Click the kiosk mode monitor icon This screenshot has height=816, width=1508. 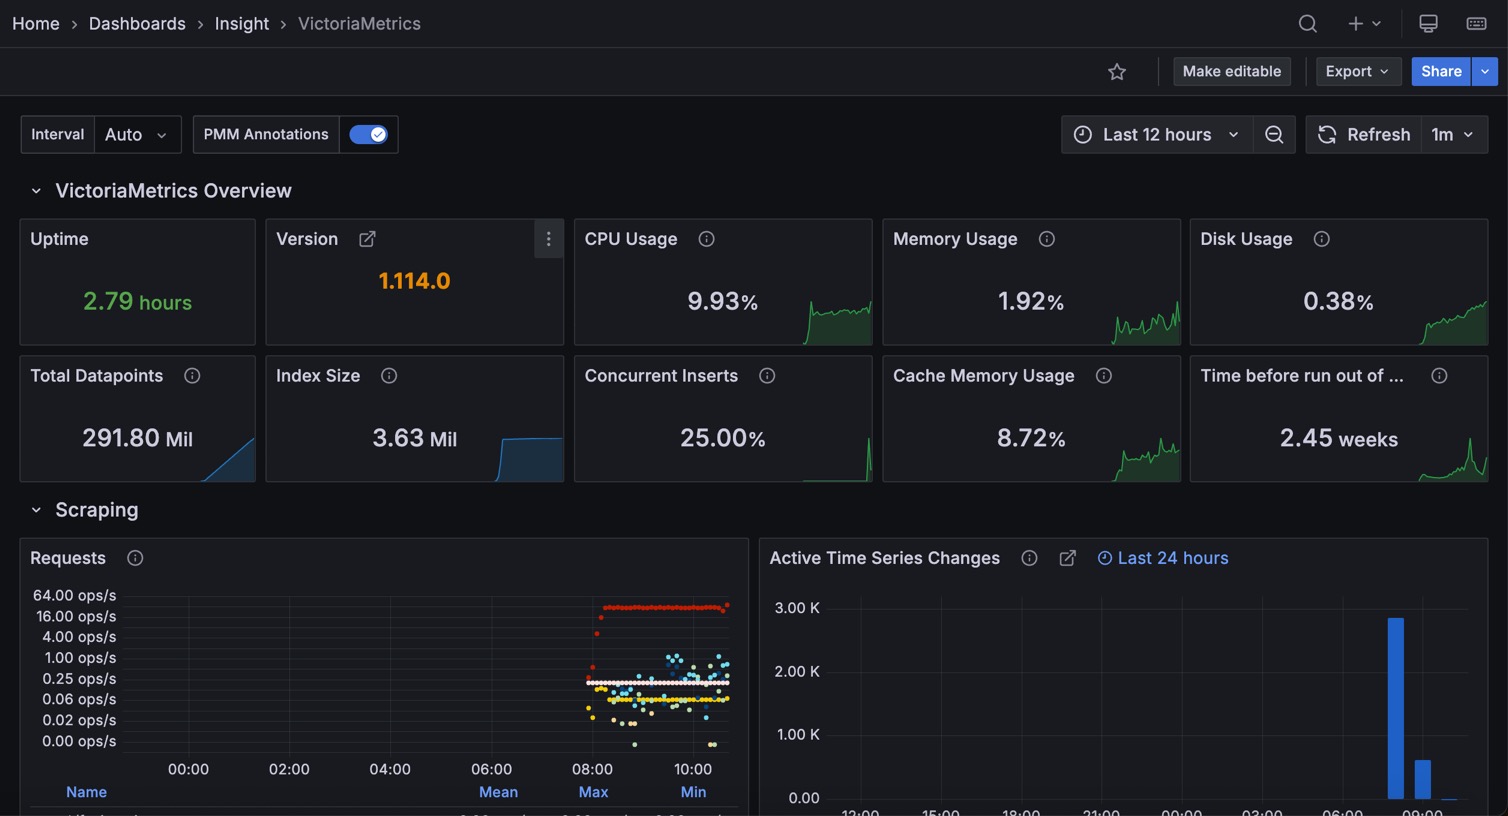[1428, 23]
